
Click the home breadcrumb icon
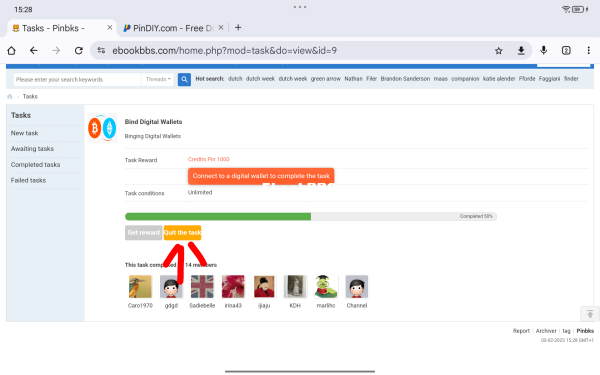tap(10, 96)
